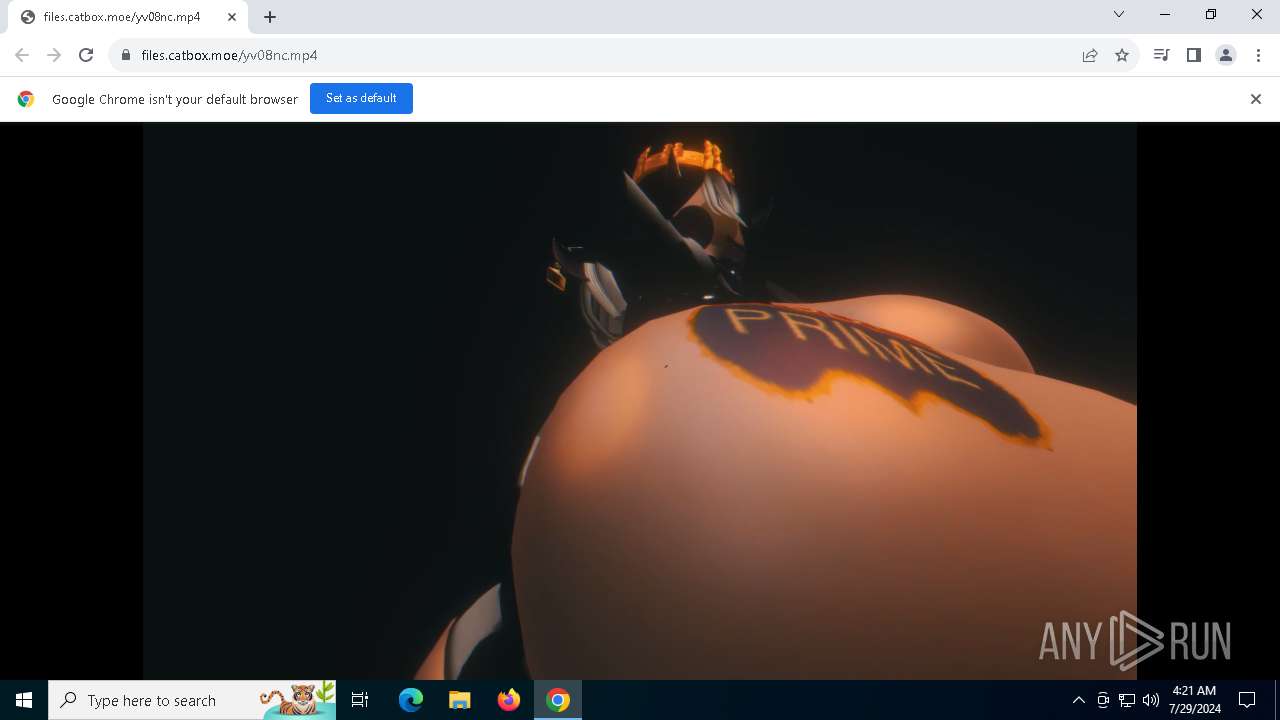Open the tab search chevron
Image resolution: width=1280 pixels, height=720 pixels.
tap(1119, 15)
